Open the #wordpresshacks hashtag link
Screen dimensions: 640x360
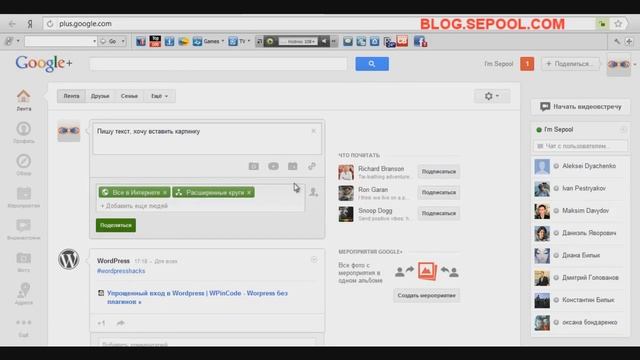(x=121, y=271)
